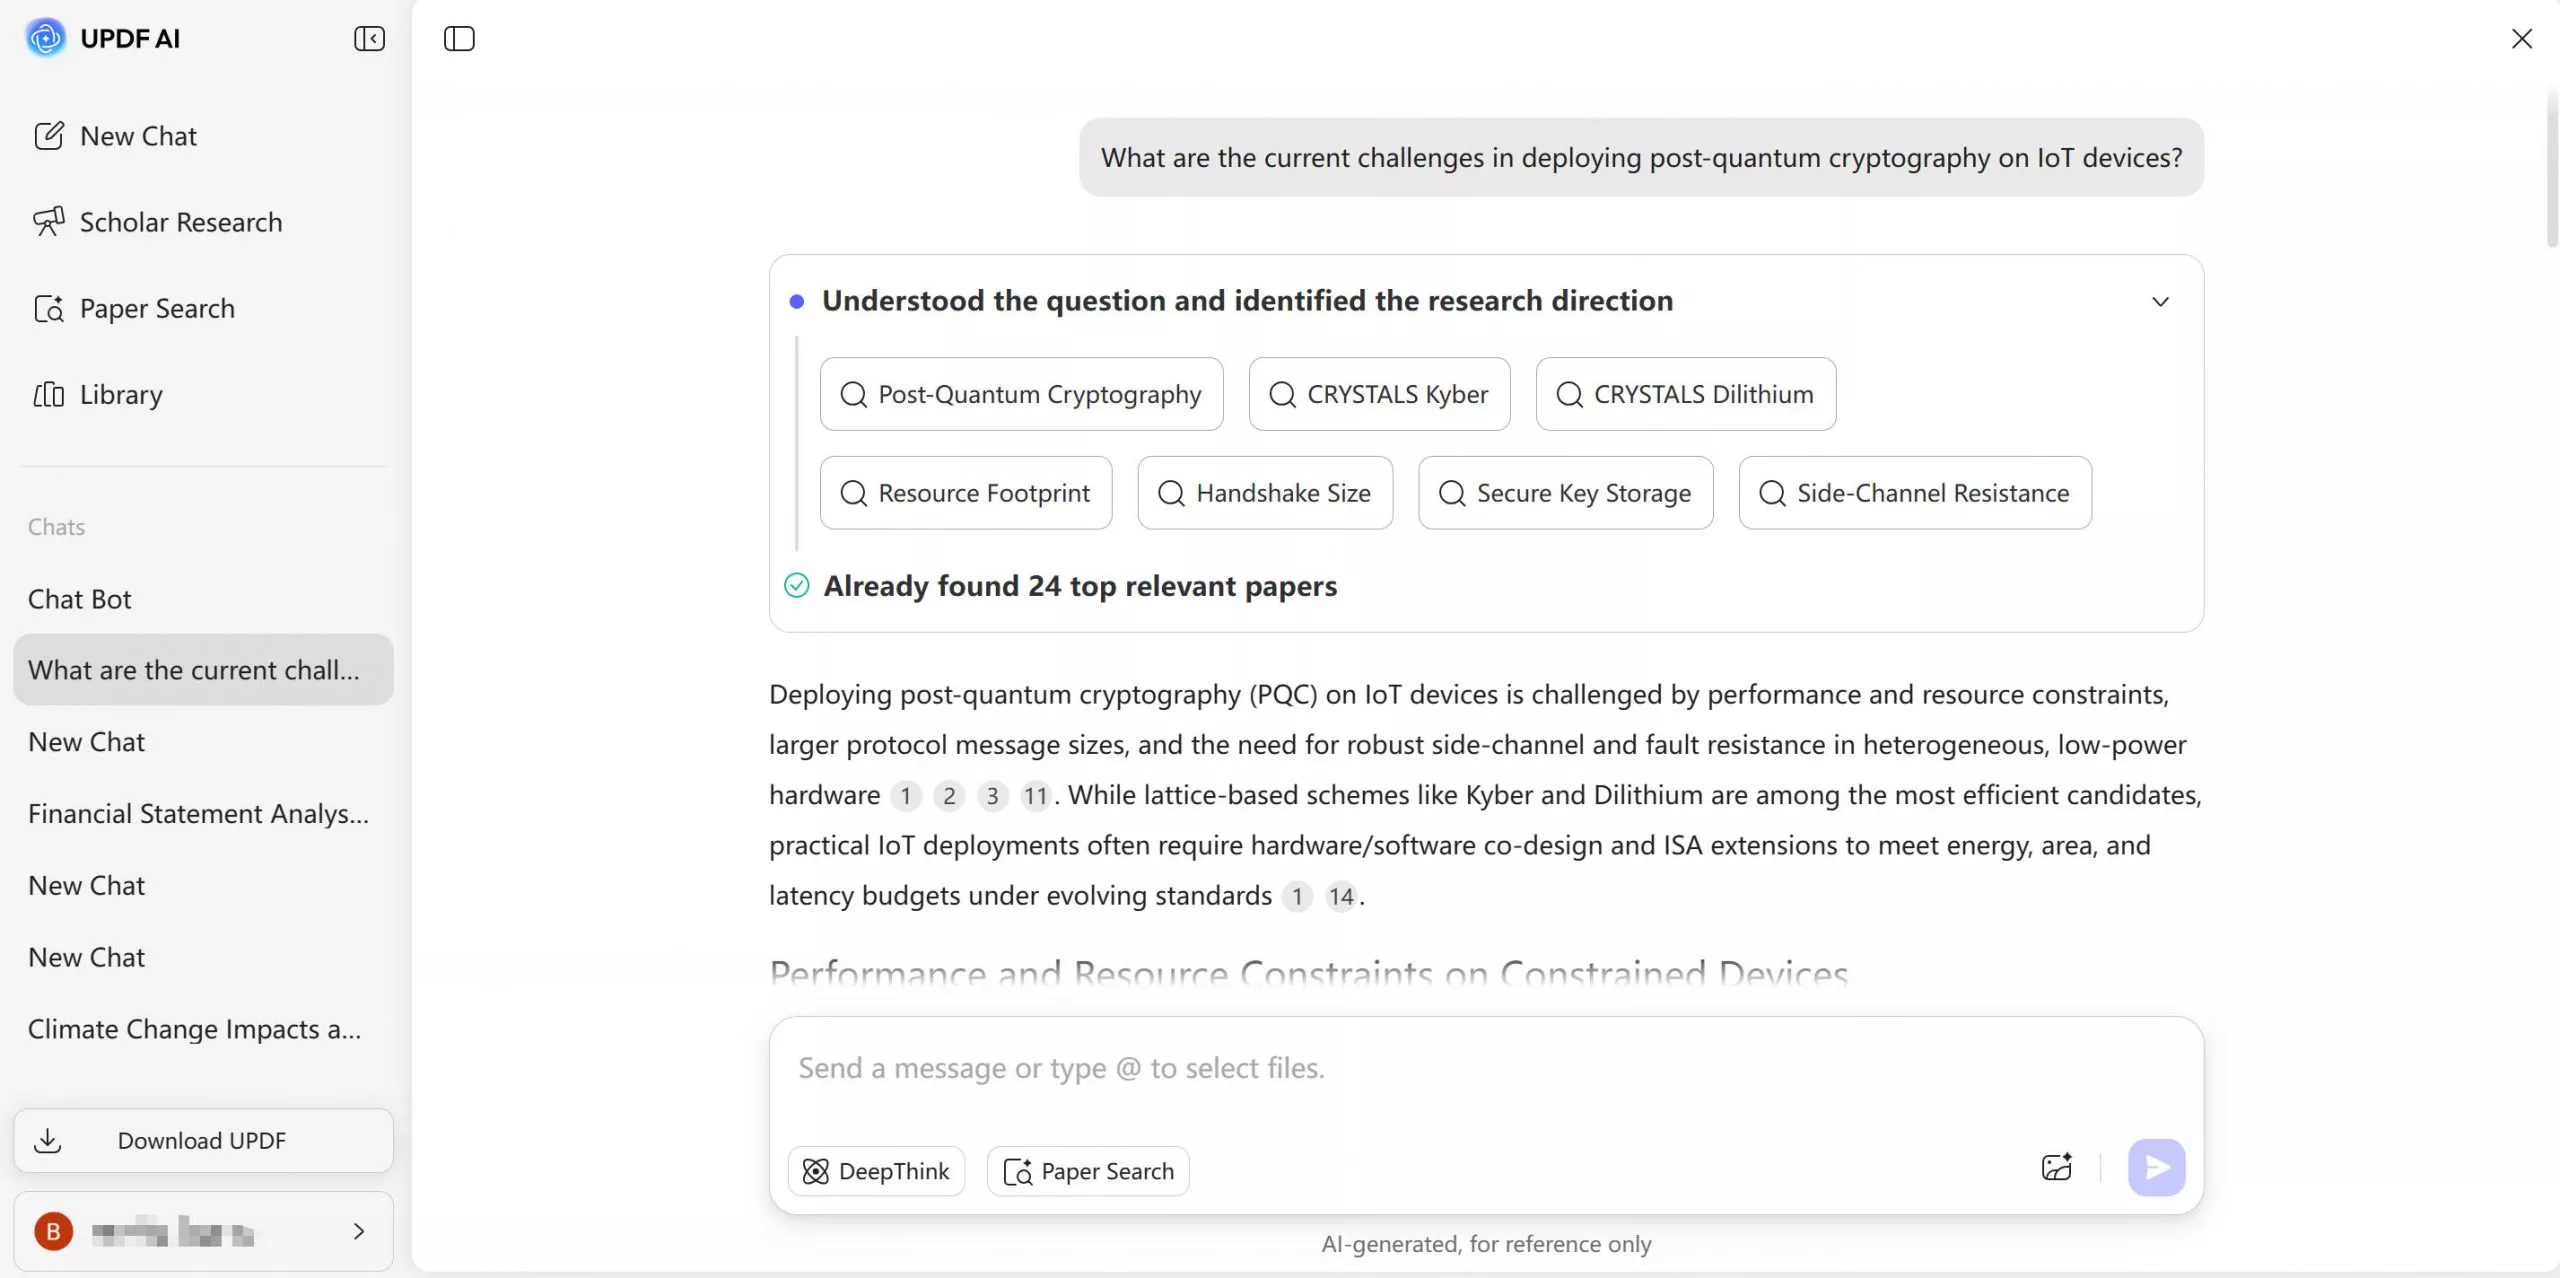The height and width of the screenshot is (1278, 2560).
Task: Expand the user account profile arrow
Action: (x=358, y=1231)
